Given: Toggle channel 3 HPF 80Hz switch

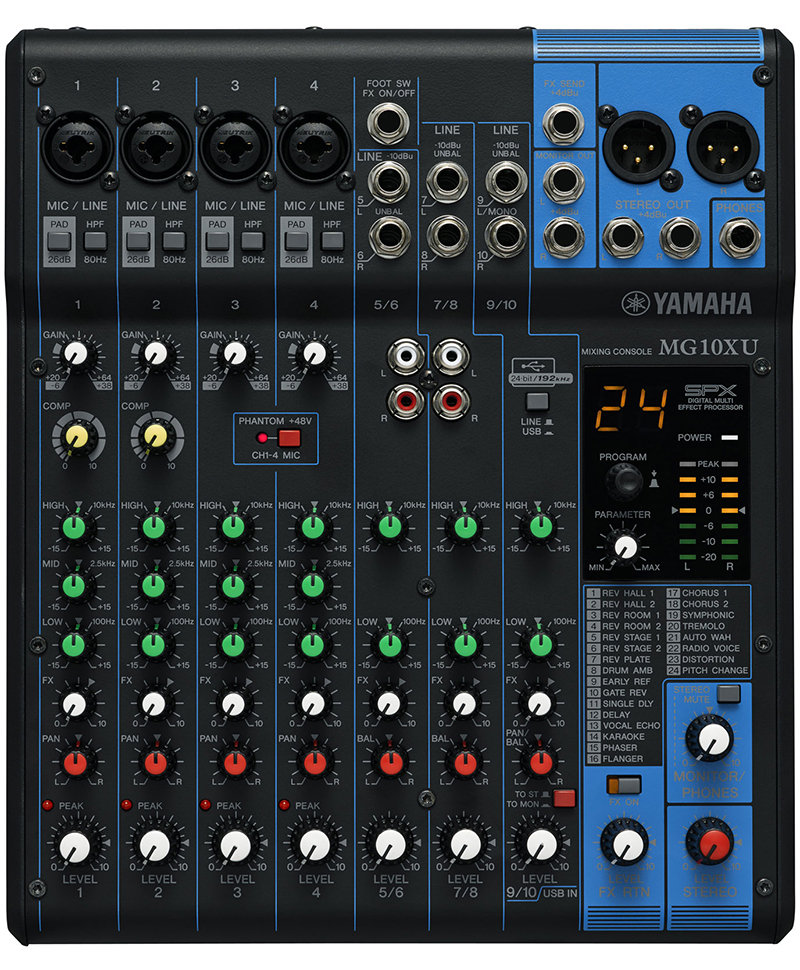Looking at the screenshot, I should [x=253, y=241].
